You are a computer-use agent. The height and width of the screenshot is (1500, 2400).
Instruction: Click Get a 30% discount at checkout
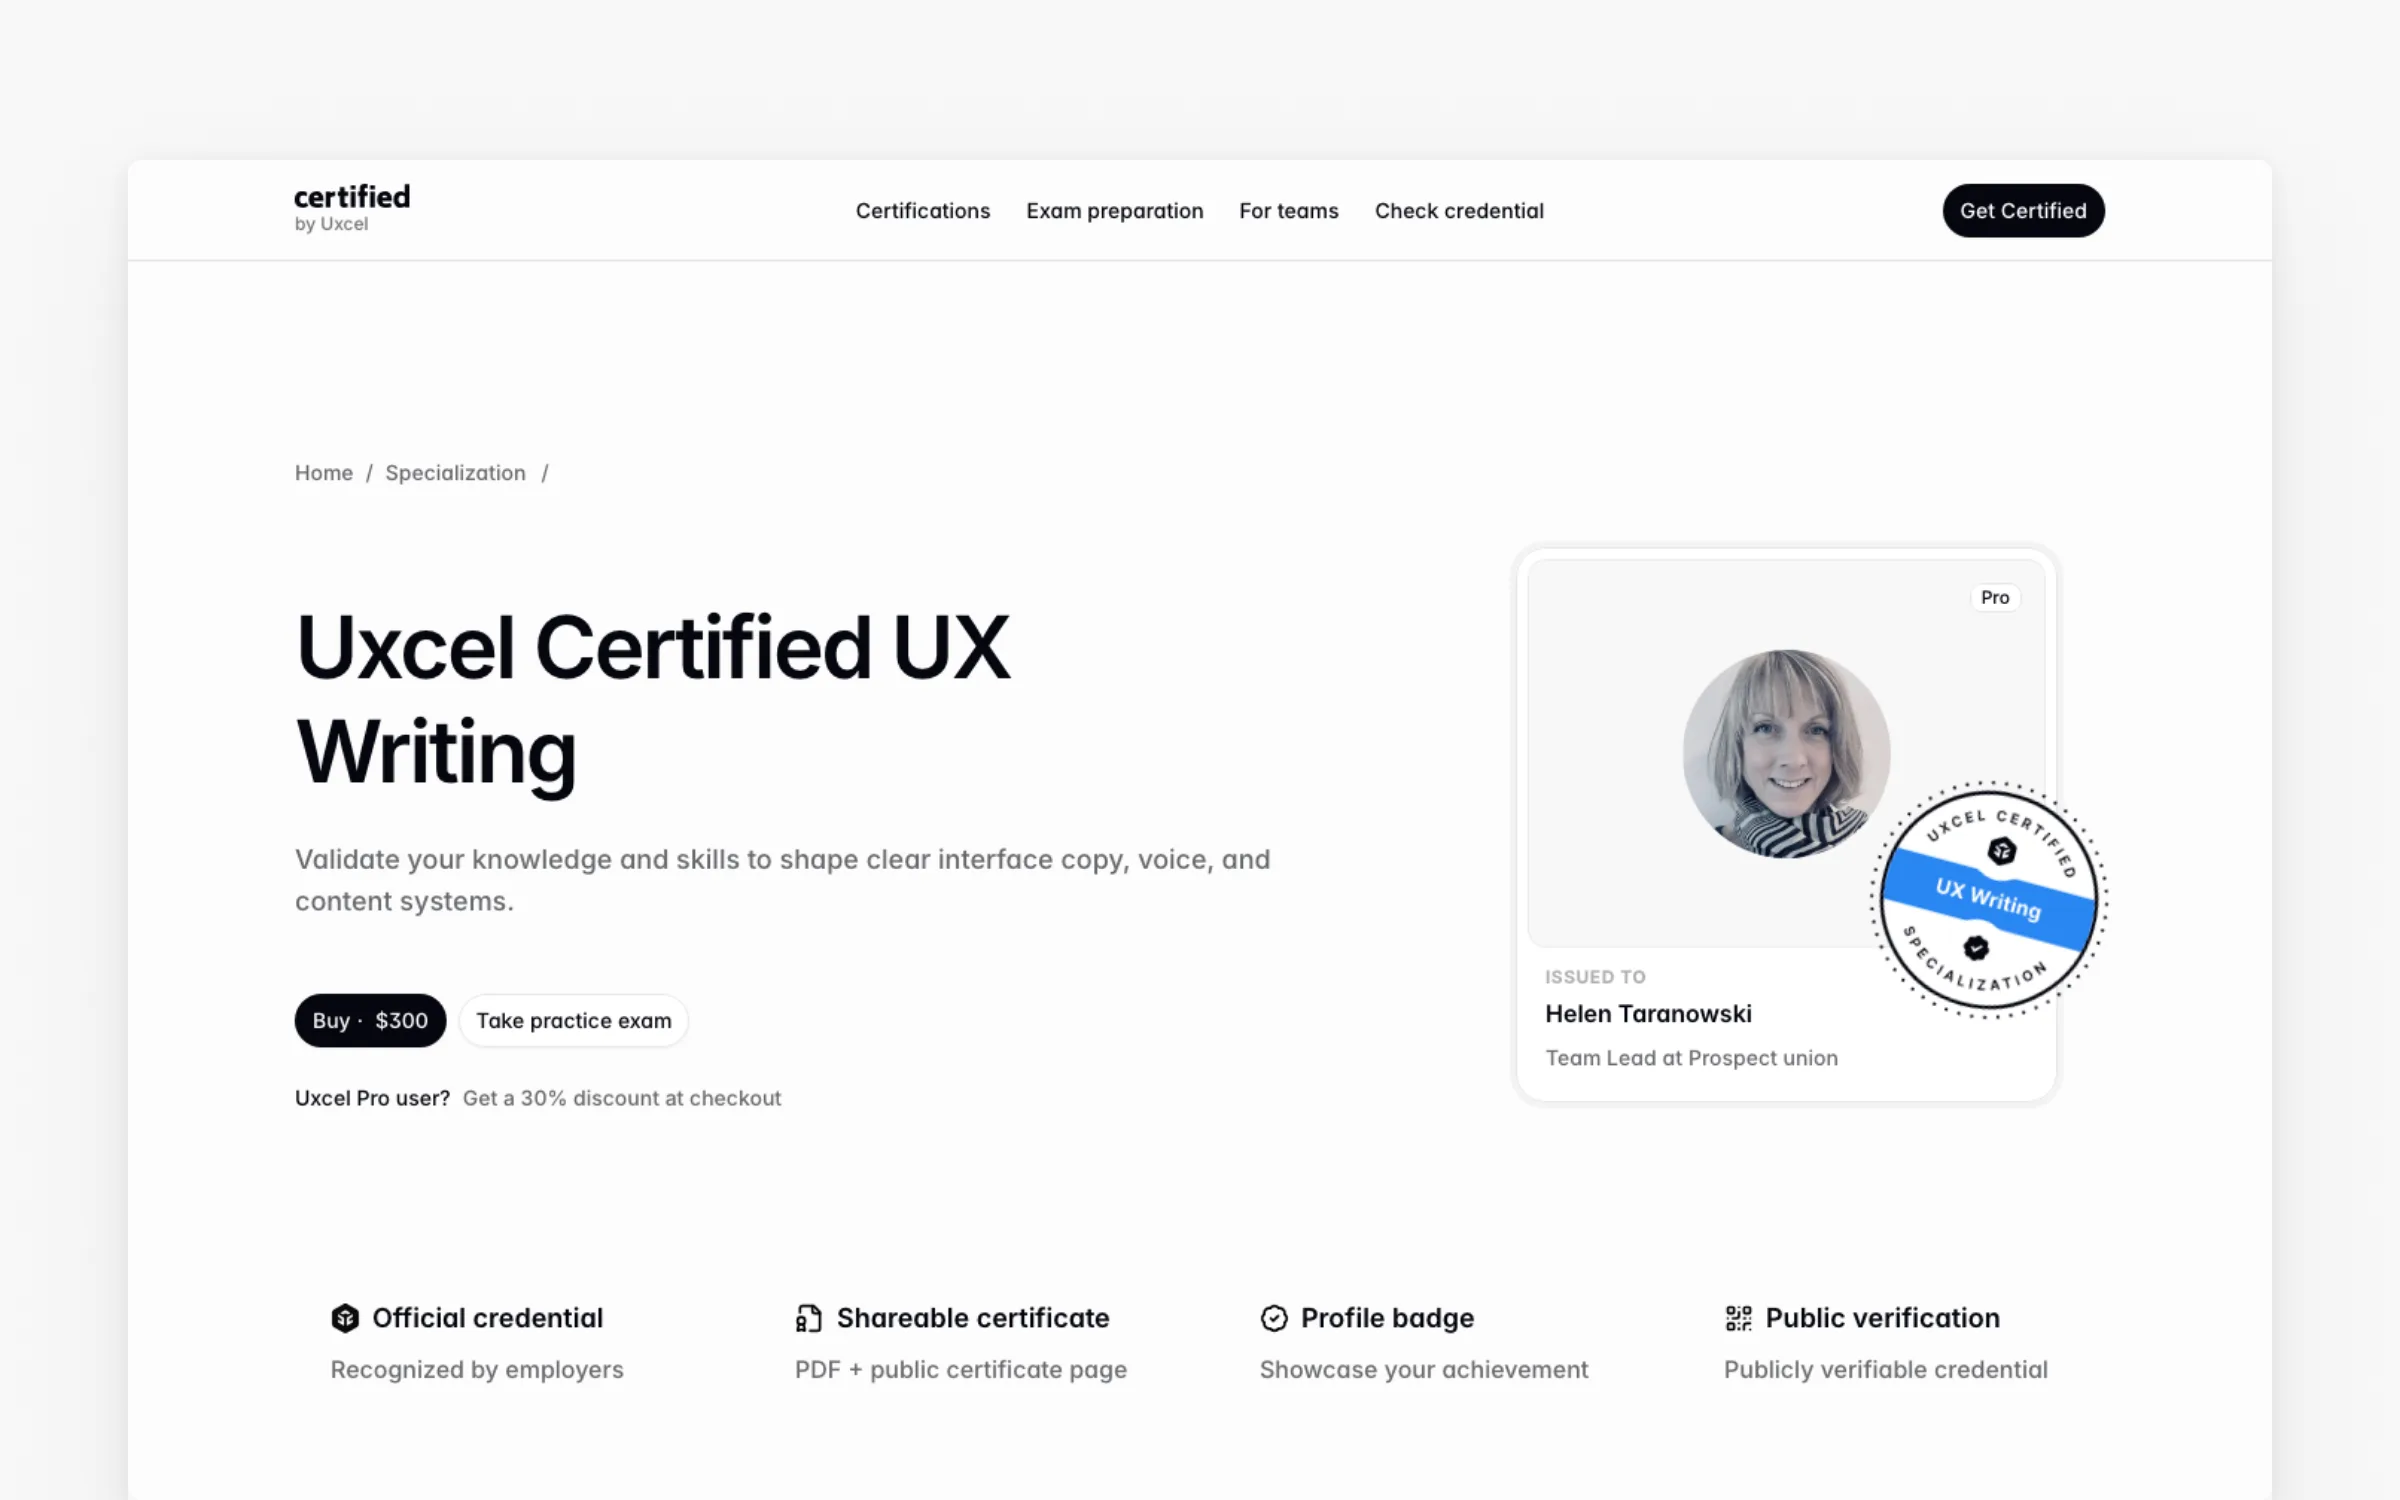[x=621, y=1098]
